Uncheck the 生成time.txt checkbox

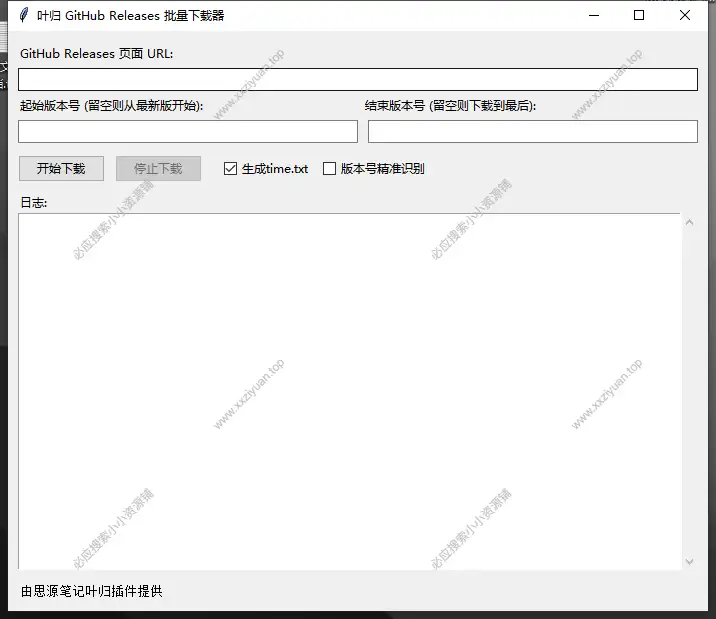(231, 169)
